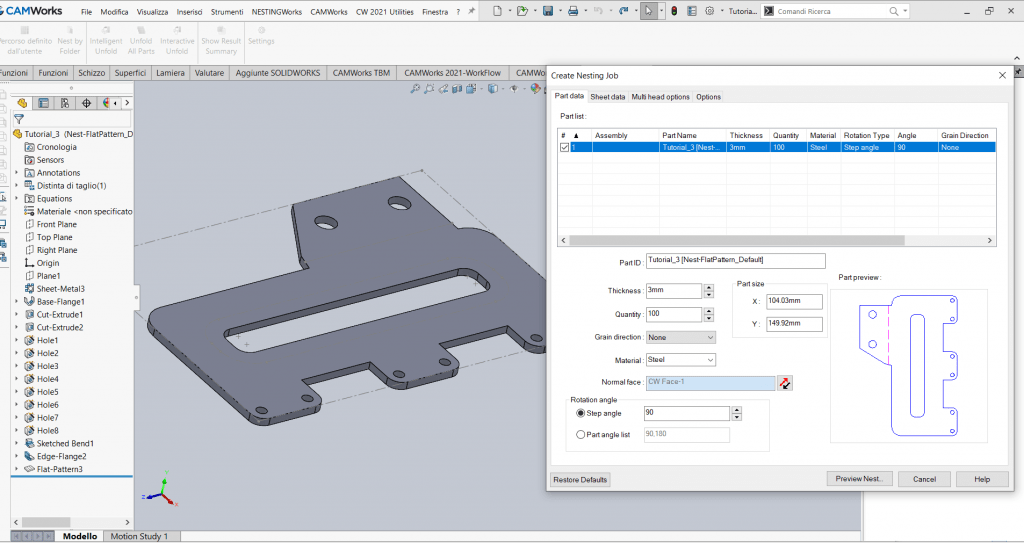Image resolution: width=1024 pixels, height=543 pixels.
Task: Open the FeatureManager design tree tab icon
Action: click(x=22, y=103)
